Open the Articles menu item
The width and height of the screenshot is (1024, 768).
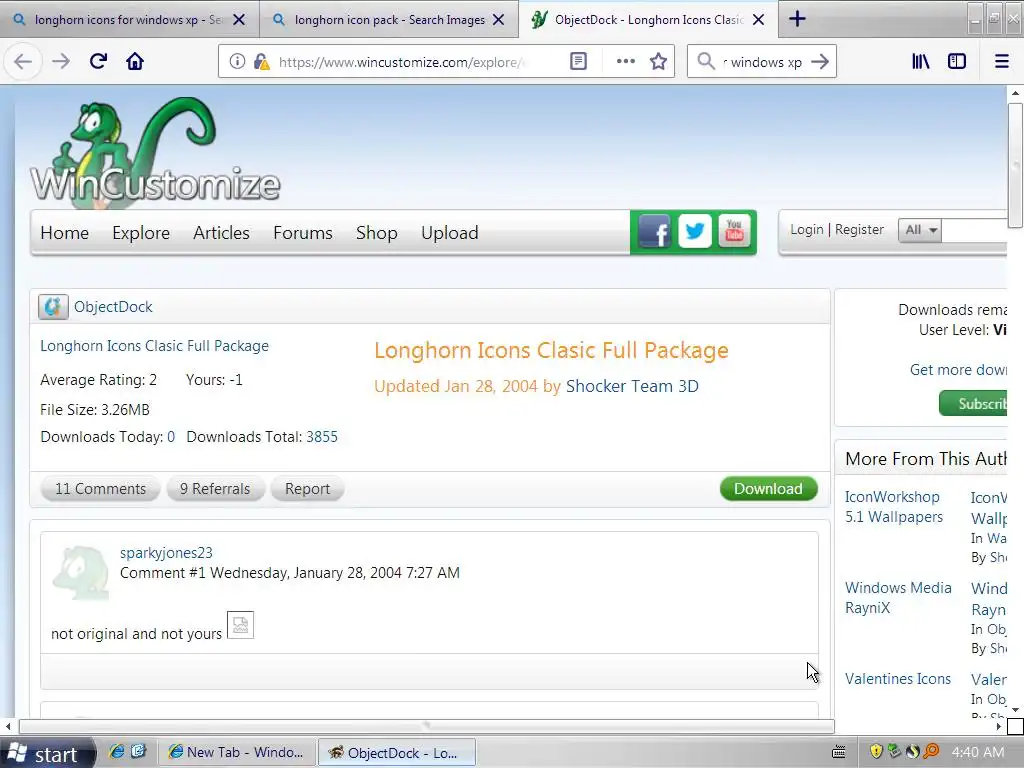coord(221,232)
